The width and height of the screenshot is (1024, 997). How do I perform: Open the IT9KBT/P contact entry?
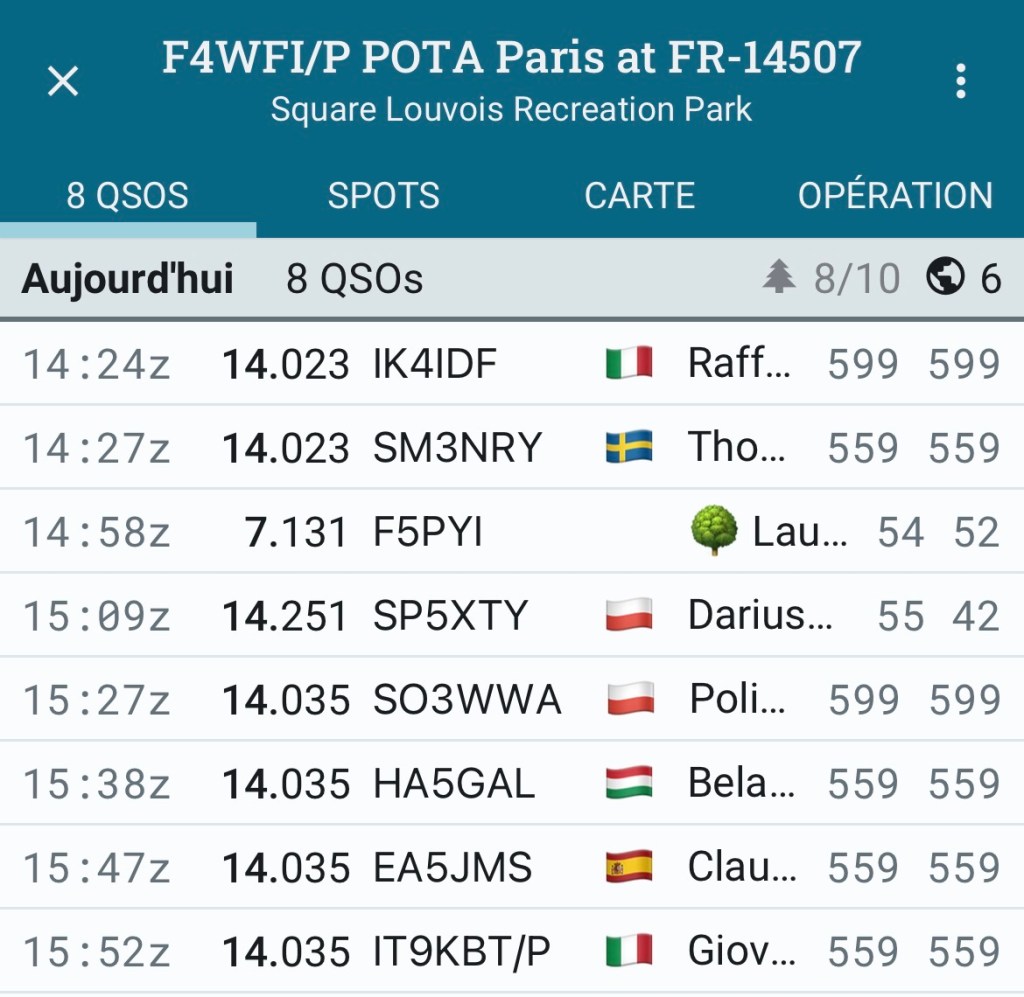461,952
